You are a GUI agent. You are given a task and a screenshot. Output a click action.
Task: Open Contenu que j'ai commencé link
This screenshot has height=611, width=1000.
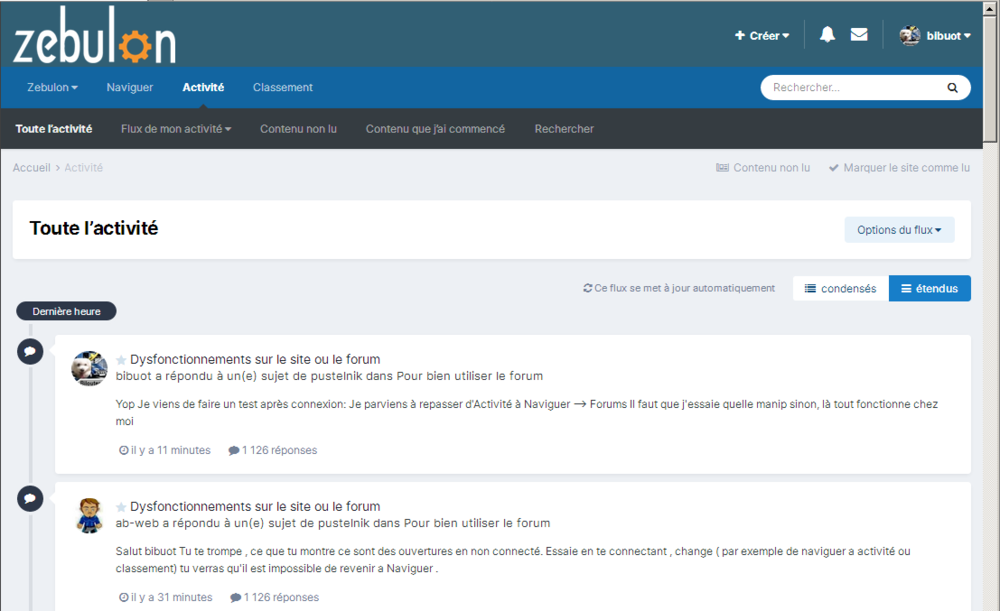435,129
